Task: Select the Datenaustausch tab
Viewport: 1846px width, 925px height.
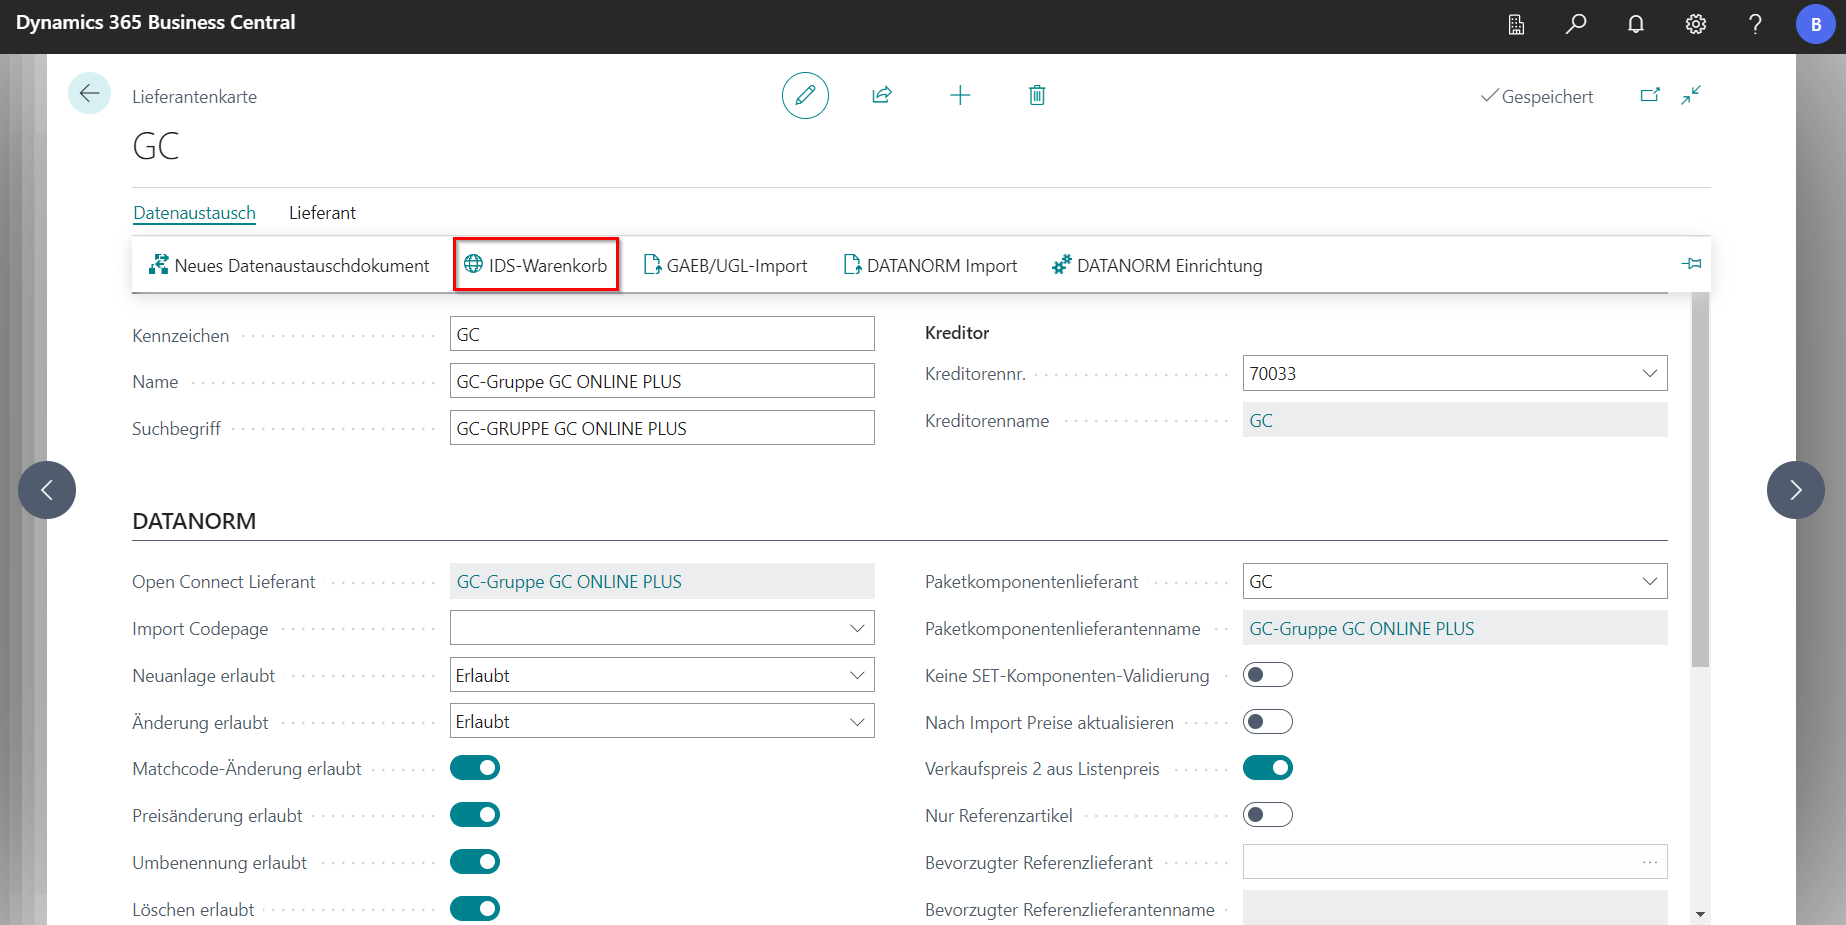Action: click(194, 213)
